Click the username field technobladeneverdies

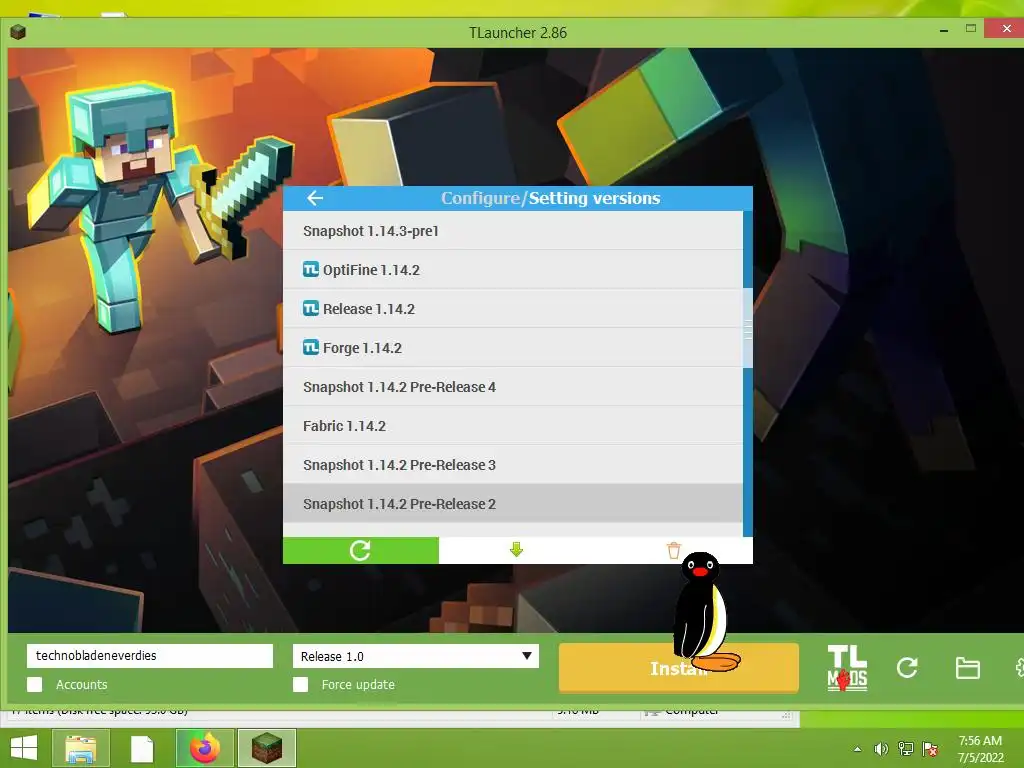pos(150,656)
